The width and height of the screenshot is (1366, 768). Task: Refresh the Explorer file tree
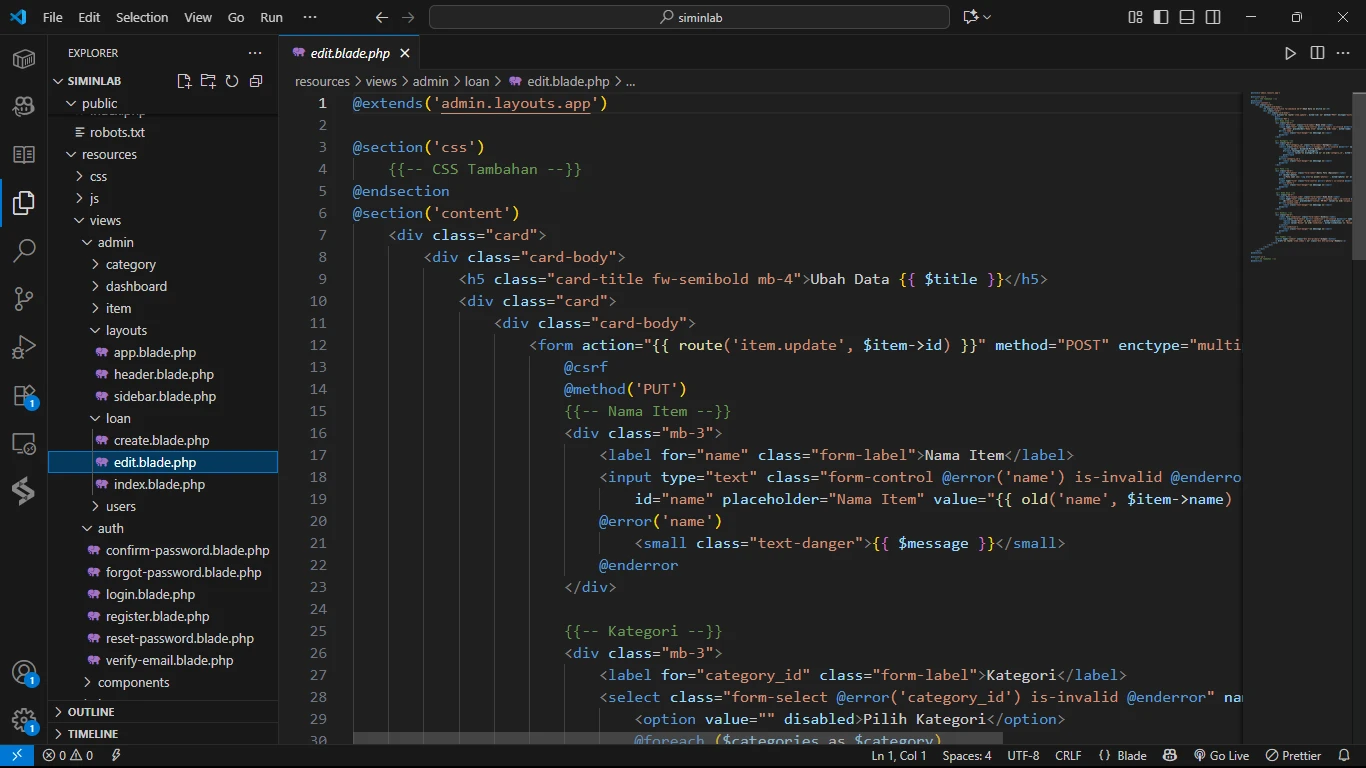[x=232, y=81]
